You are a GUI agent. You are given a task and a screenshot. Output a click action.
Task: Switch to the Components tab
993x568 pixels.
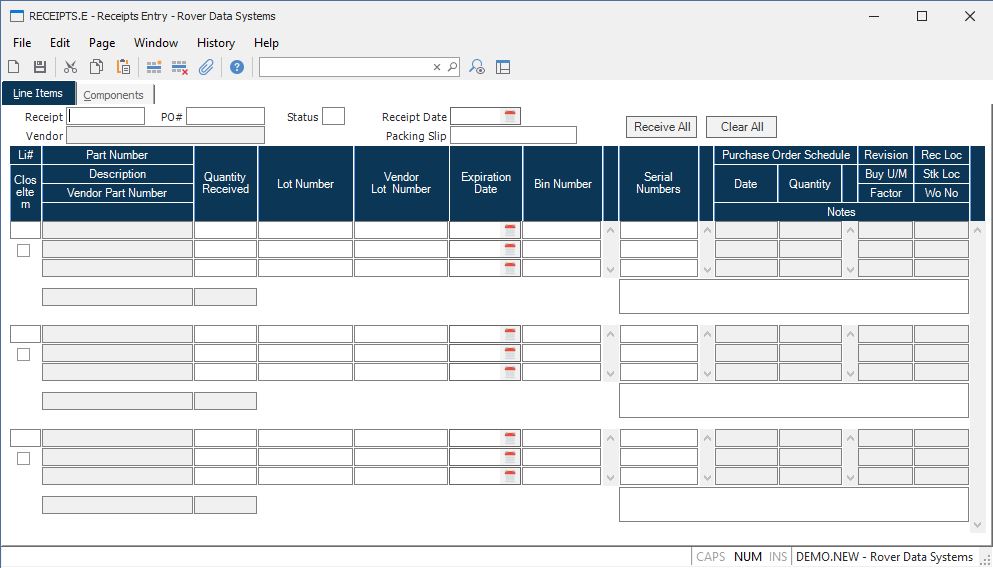(x=113, y=95)
